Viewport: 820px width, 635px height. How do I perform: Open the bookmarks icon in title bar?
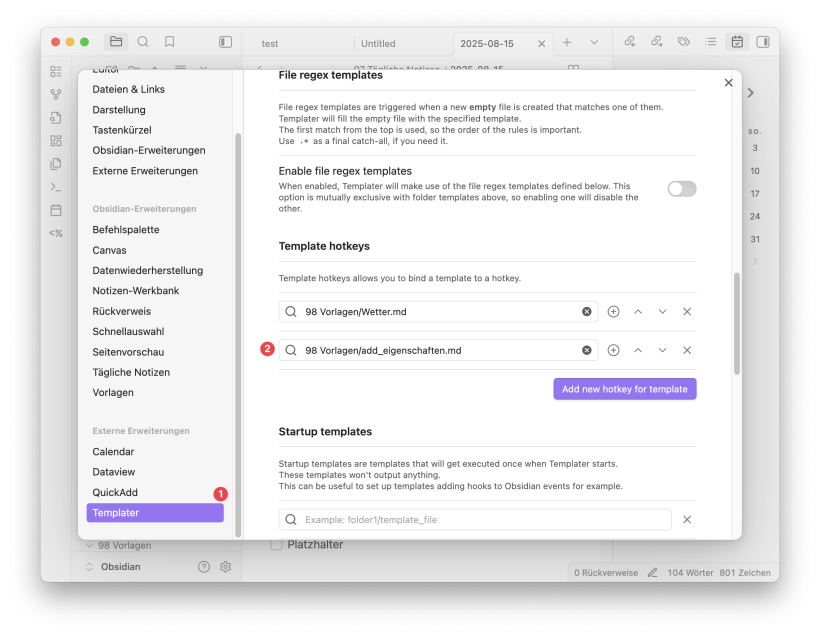point(169,41)
